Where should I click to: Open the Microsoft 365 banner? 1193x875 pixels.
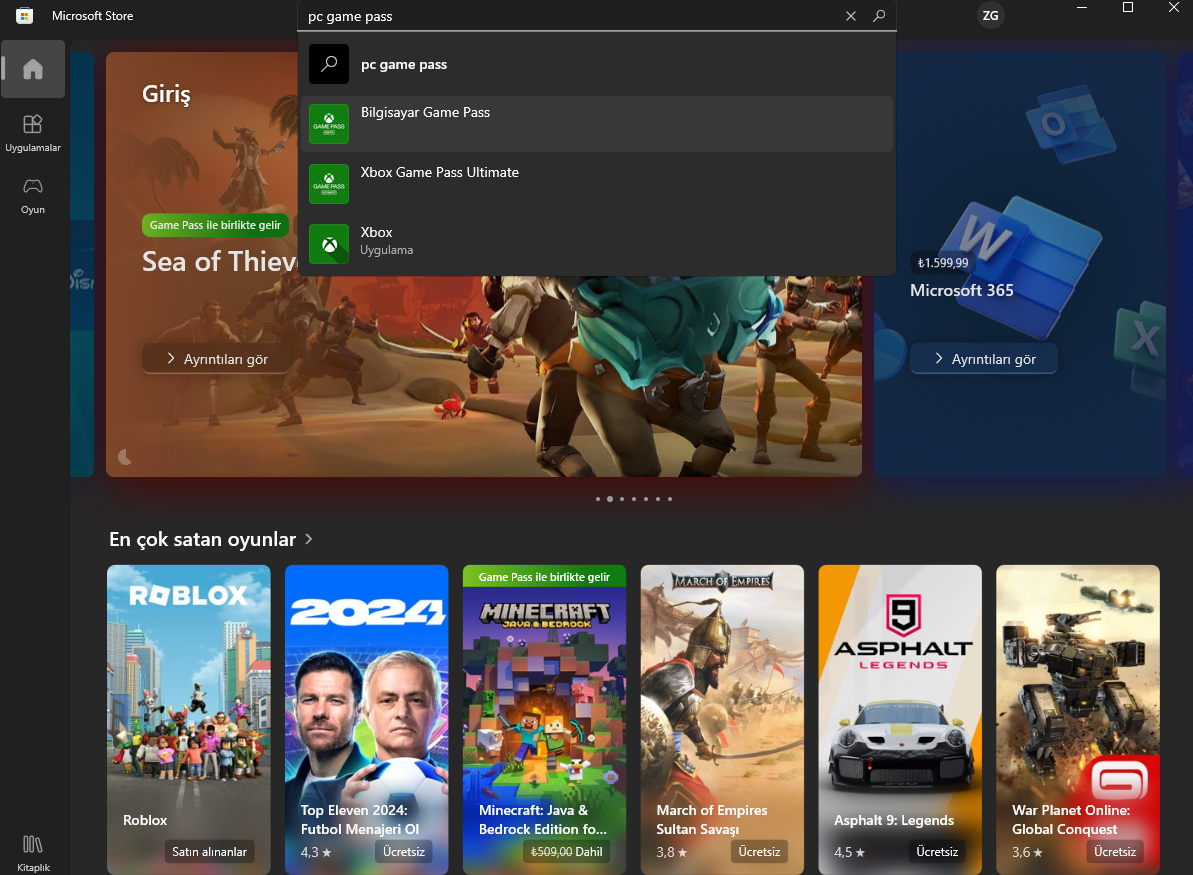(1020, 264)
